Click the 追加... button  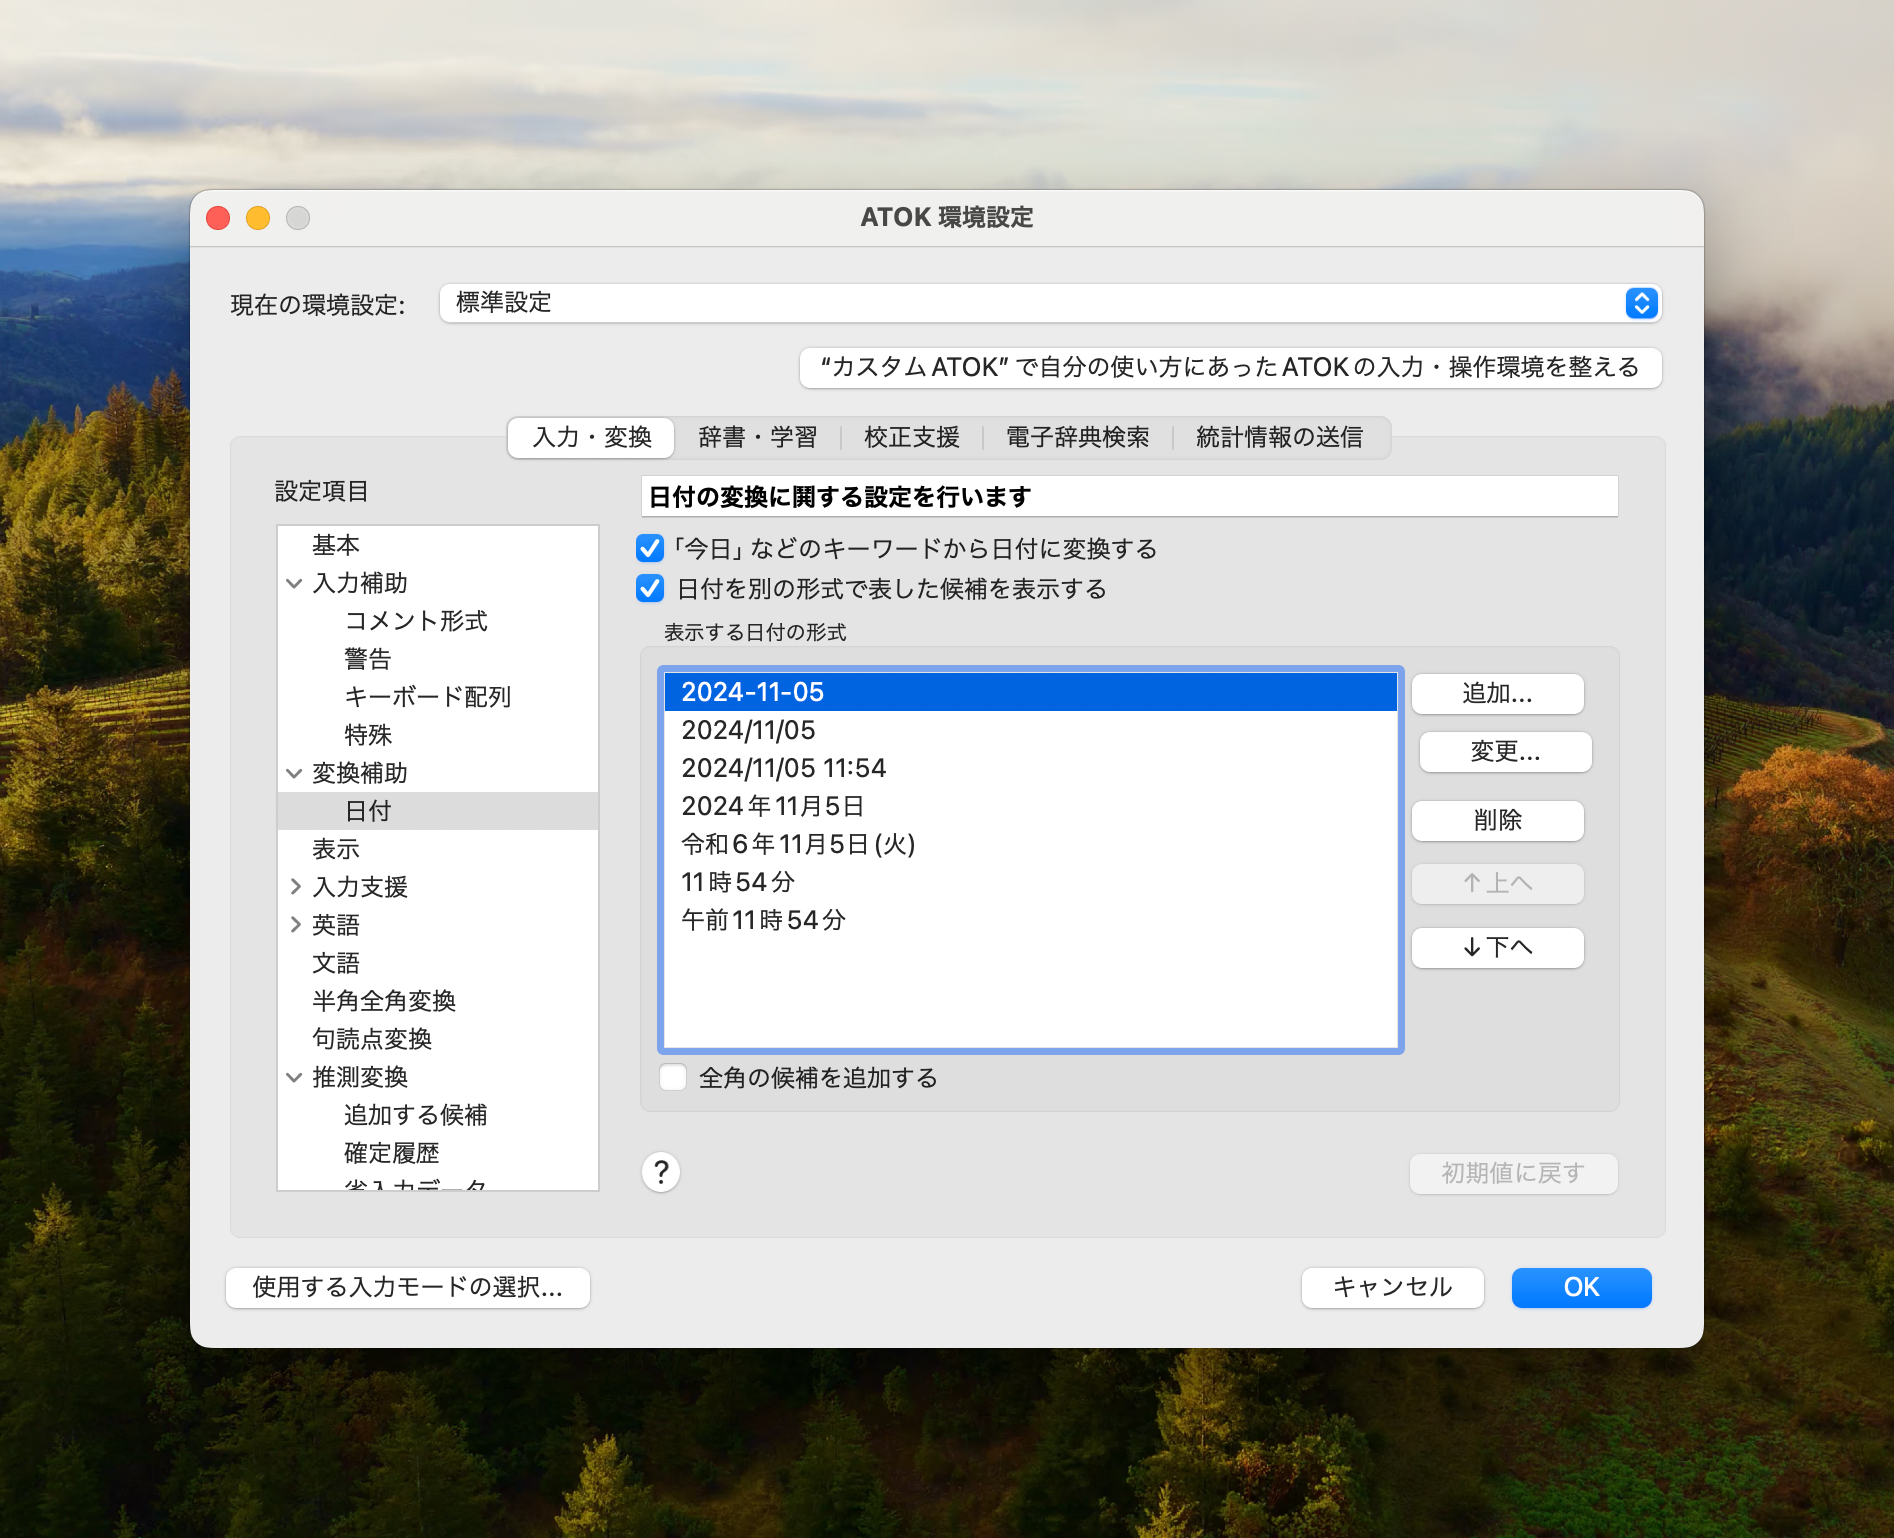pos(1497,694)
